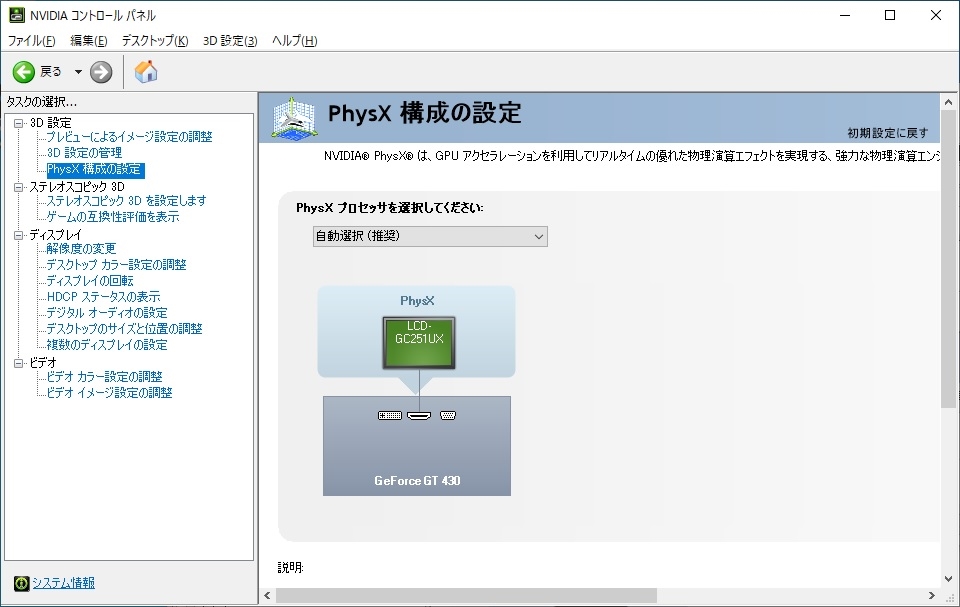Click the システム情報 link

coord(64,583)
